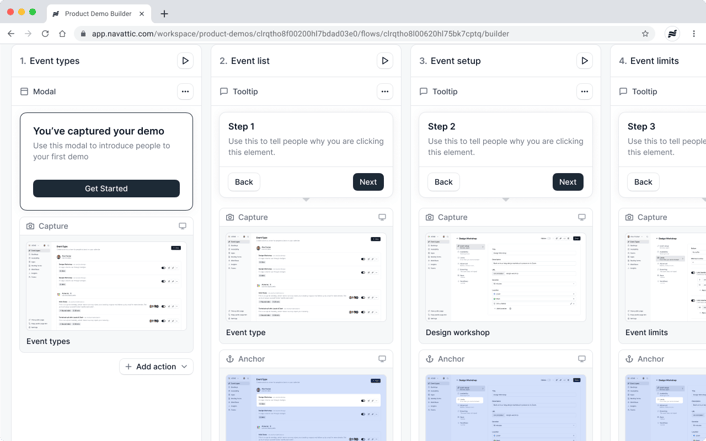Click Next in Step 1 tooltip
706x441 pixels.
[x=368, y=182]
